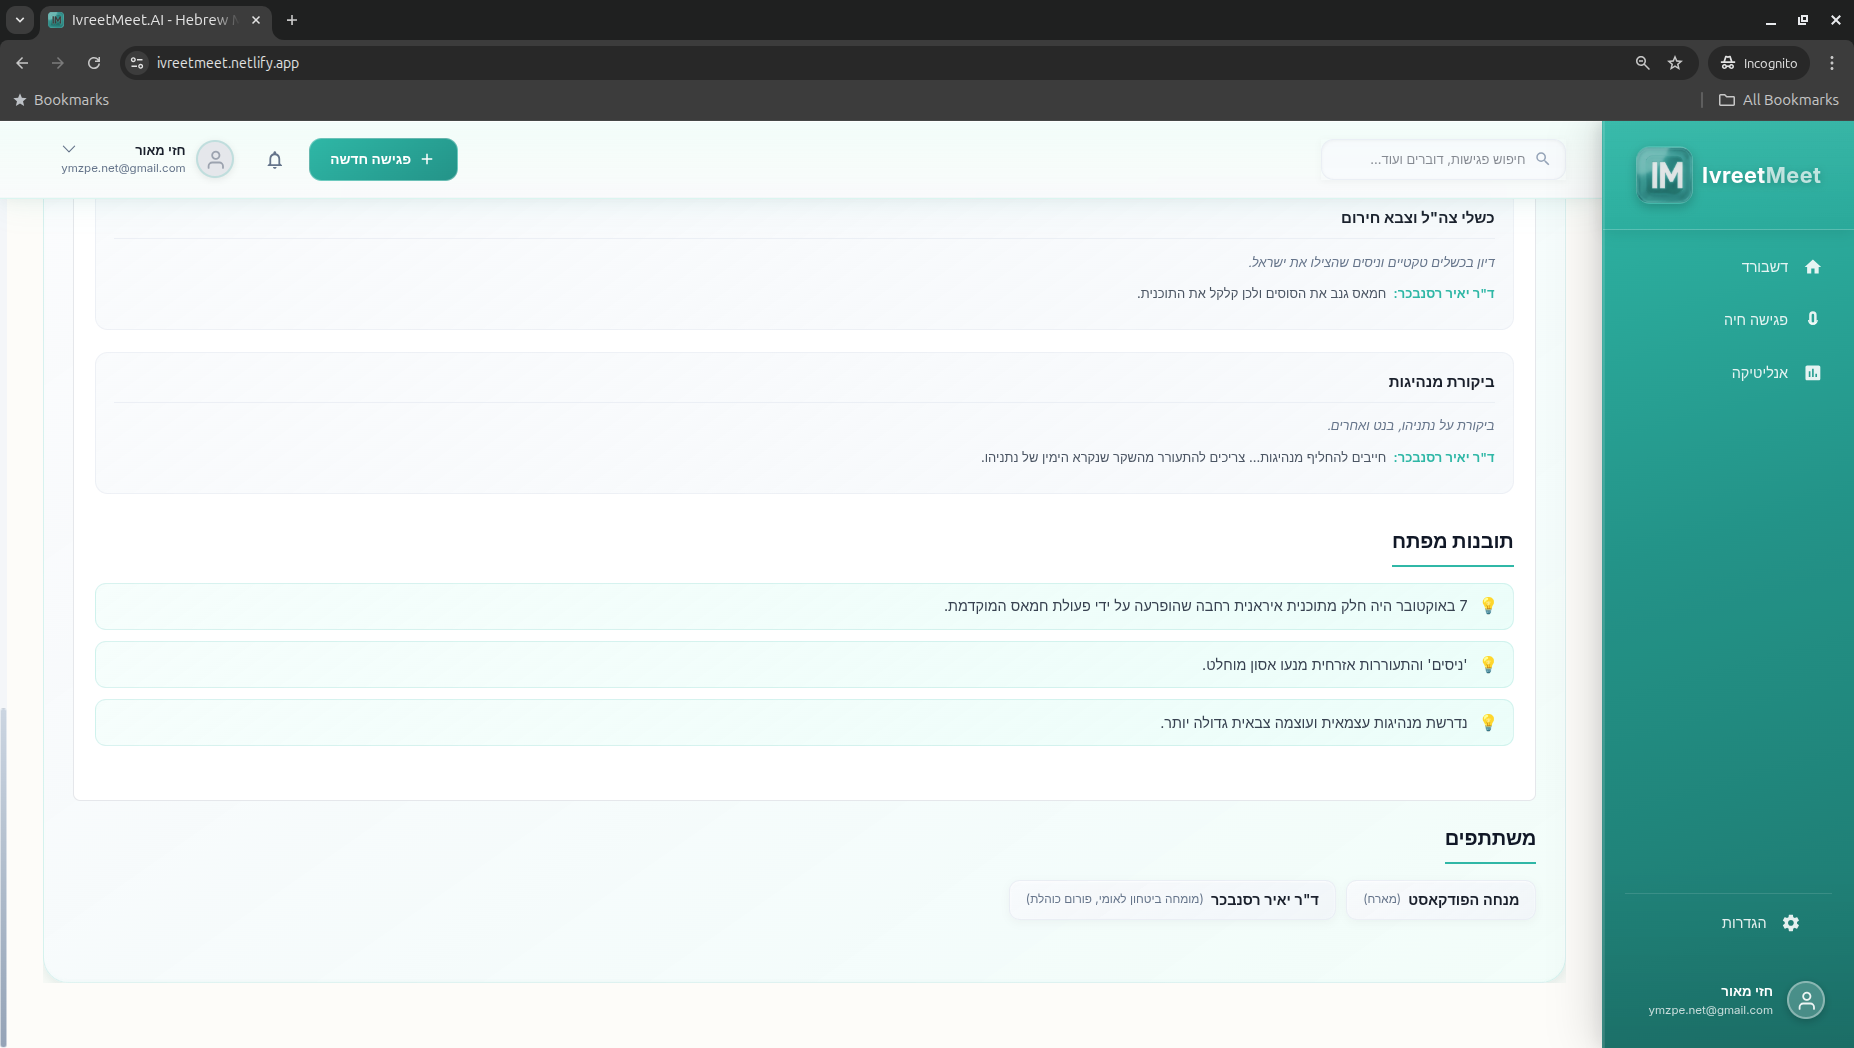
Task: Expand the user account dropdown chevron
Action: [x=69, y=149]
